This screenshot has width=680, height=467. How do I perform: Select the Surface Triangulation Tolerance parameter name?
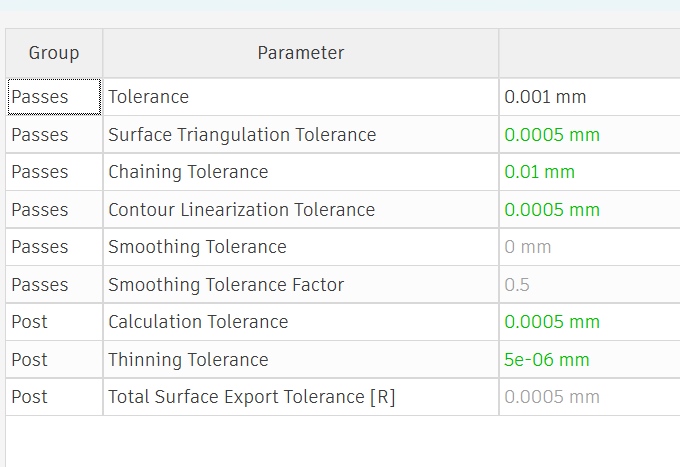(242, 135)
